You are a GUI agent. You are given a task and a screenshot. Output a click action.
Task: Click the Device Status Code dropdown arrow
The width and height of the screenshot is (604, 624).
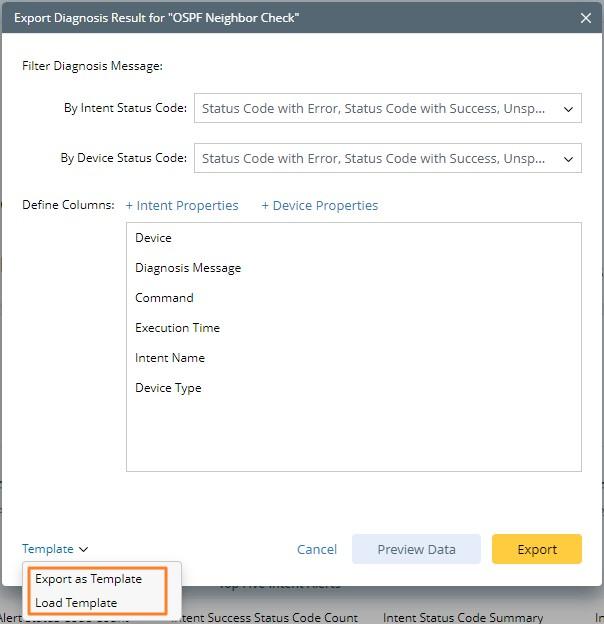pos(568,158)
